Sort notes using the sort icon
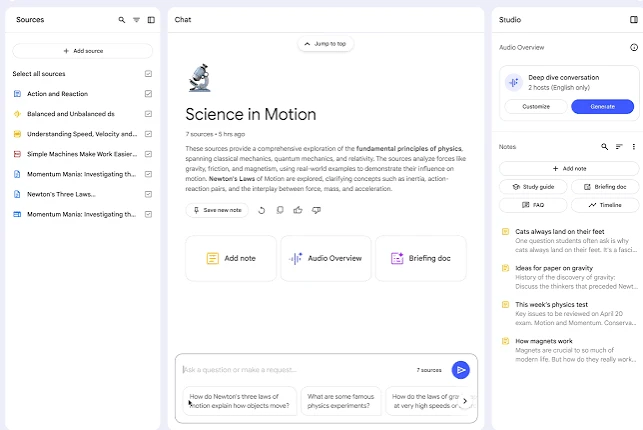This screenshot has height=430, width=643. (x=619, y=147)
